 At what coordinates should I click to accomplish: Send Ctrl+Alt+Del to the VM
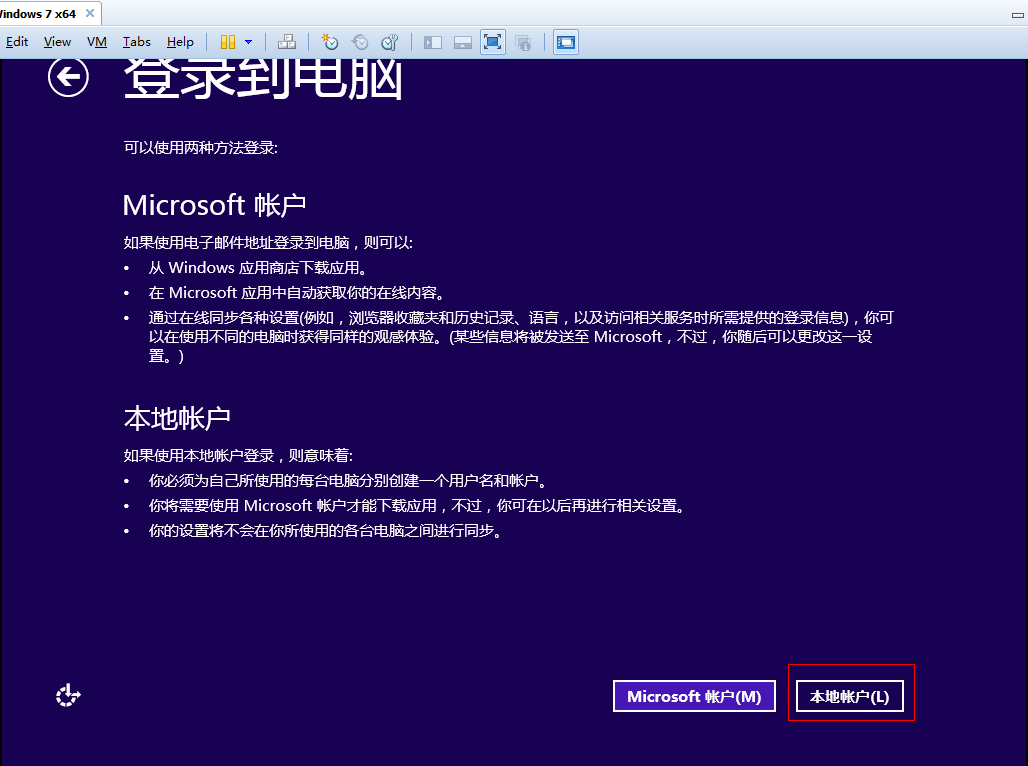(x=287, y=42)
